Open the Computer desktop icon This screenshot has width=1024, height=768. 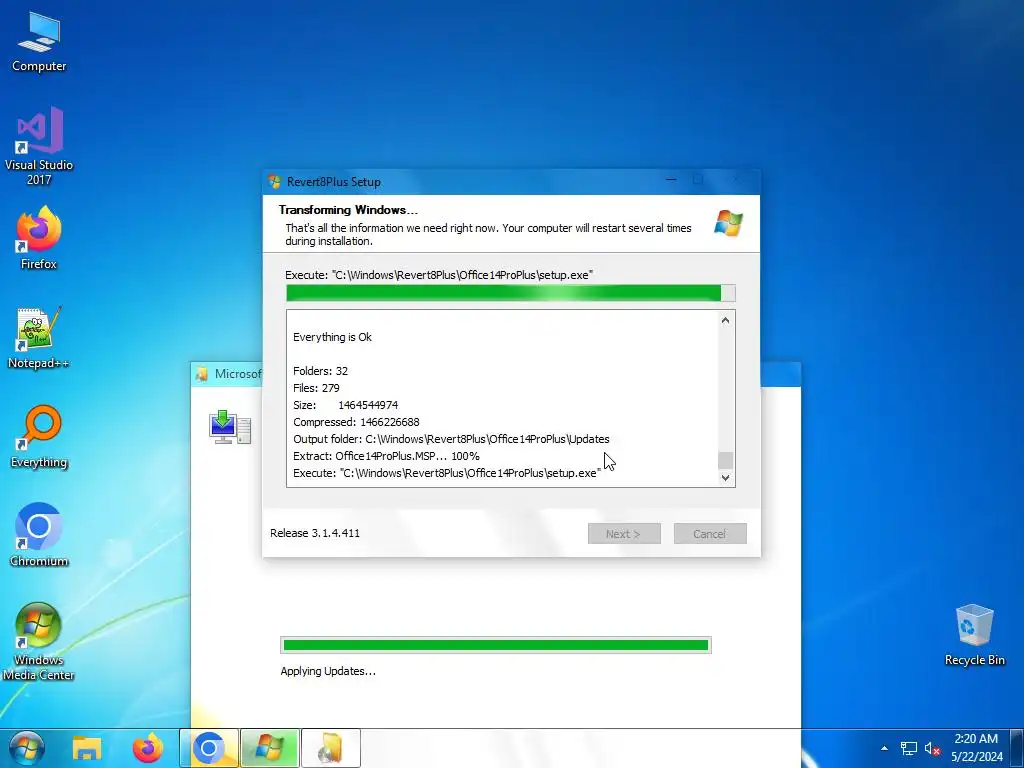(39, 42)
